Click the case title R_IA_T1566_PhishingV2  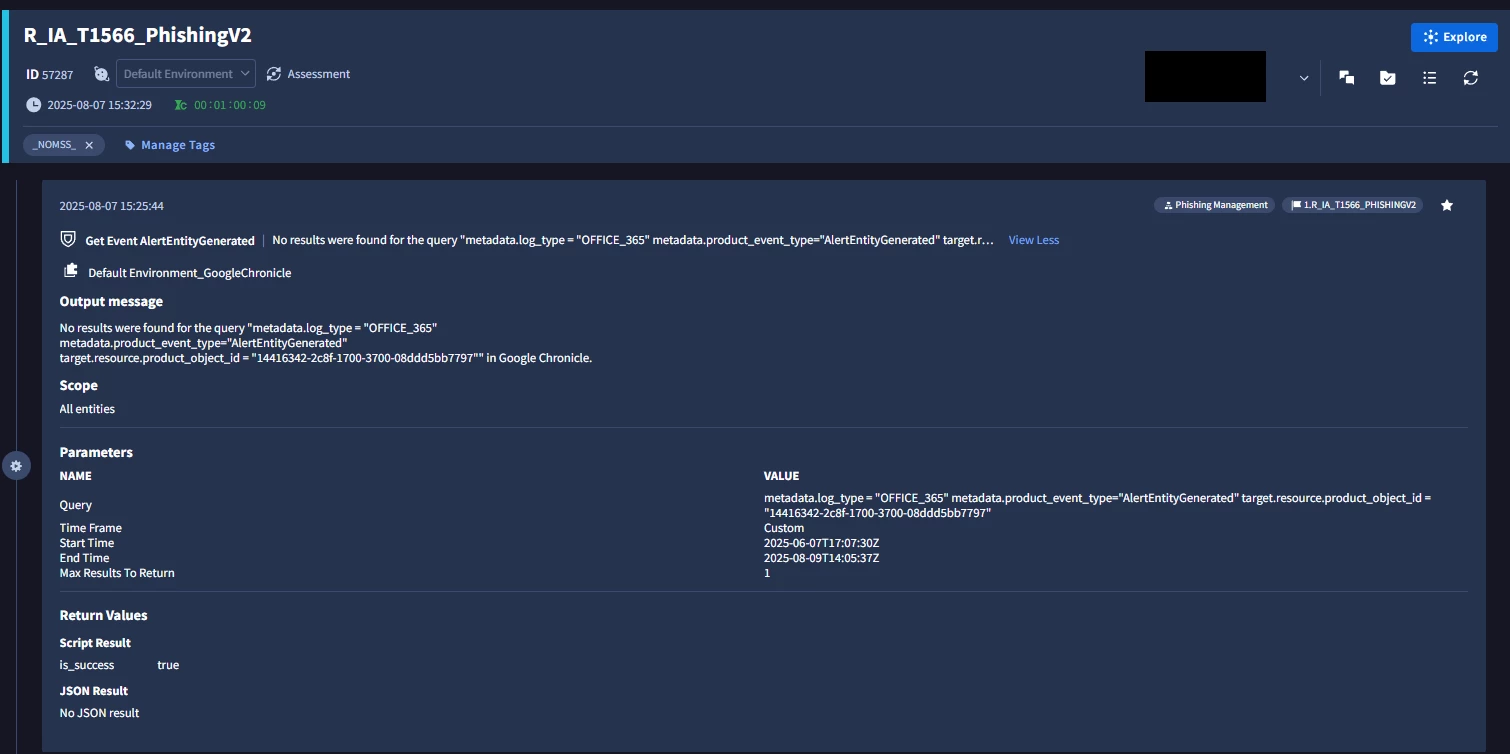coord(138,35)
